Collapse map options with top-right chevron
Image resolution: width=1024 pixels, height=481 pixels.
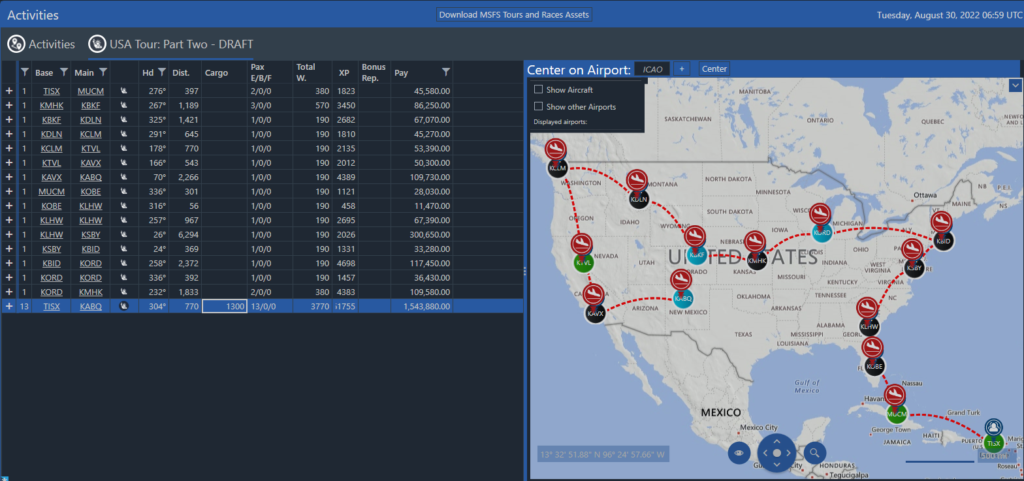(x=1014, y=85)
